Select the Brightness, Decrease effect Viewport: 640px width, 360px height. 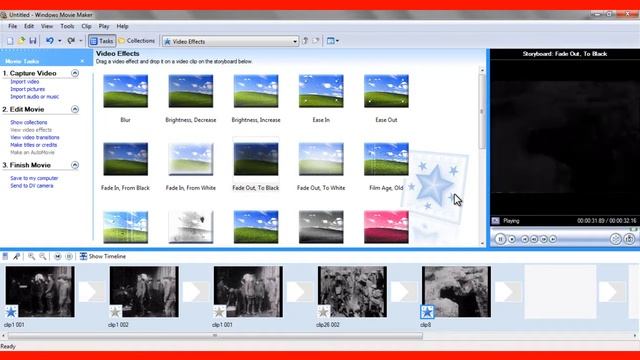point(191,91)
